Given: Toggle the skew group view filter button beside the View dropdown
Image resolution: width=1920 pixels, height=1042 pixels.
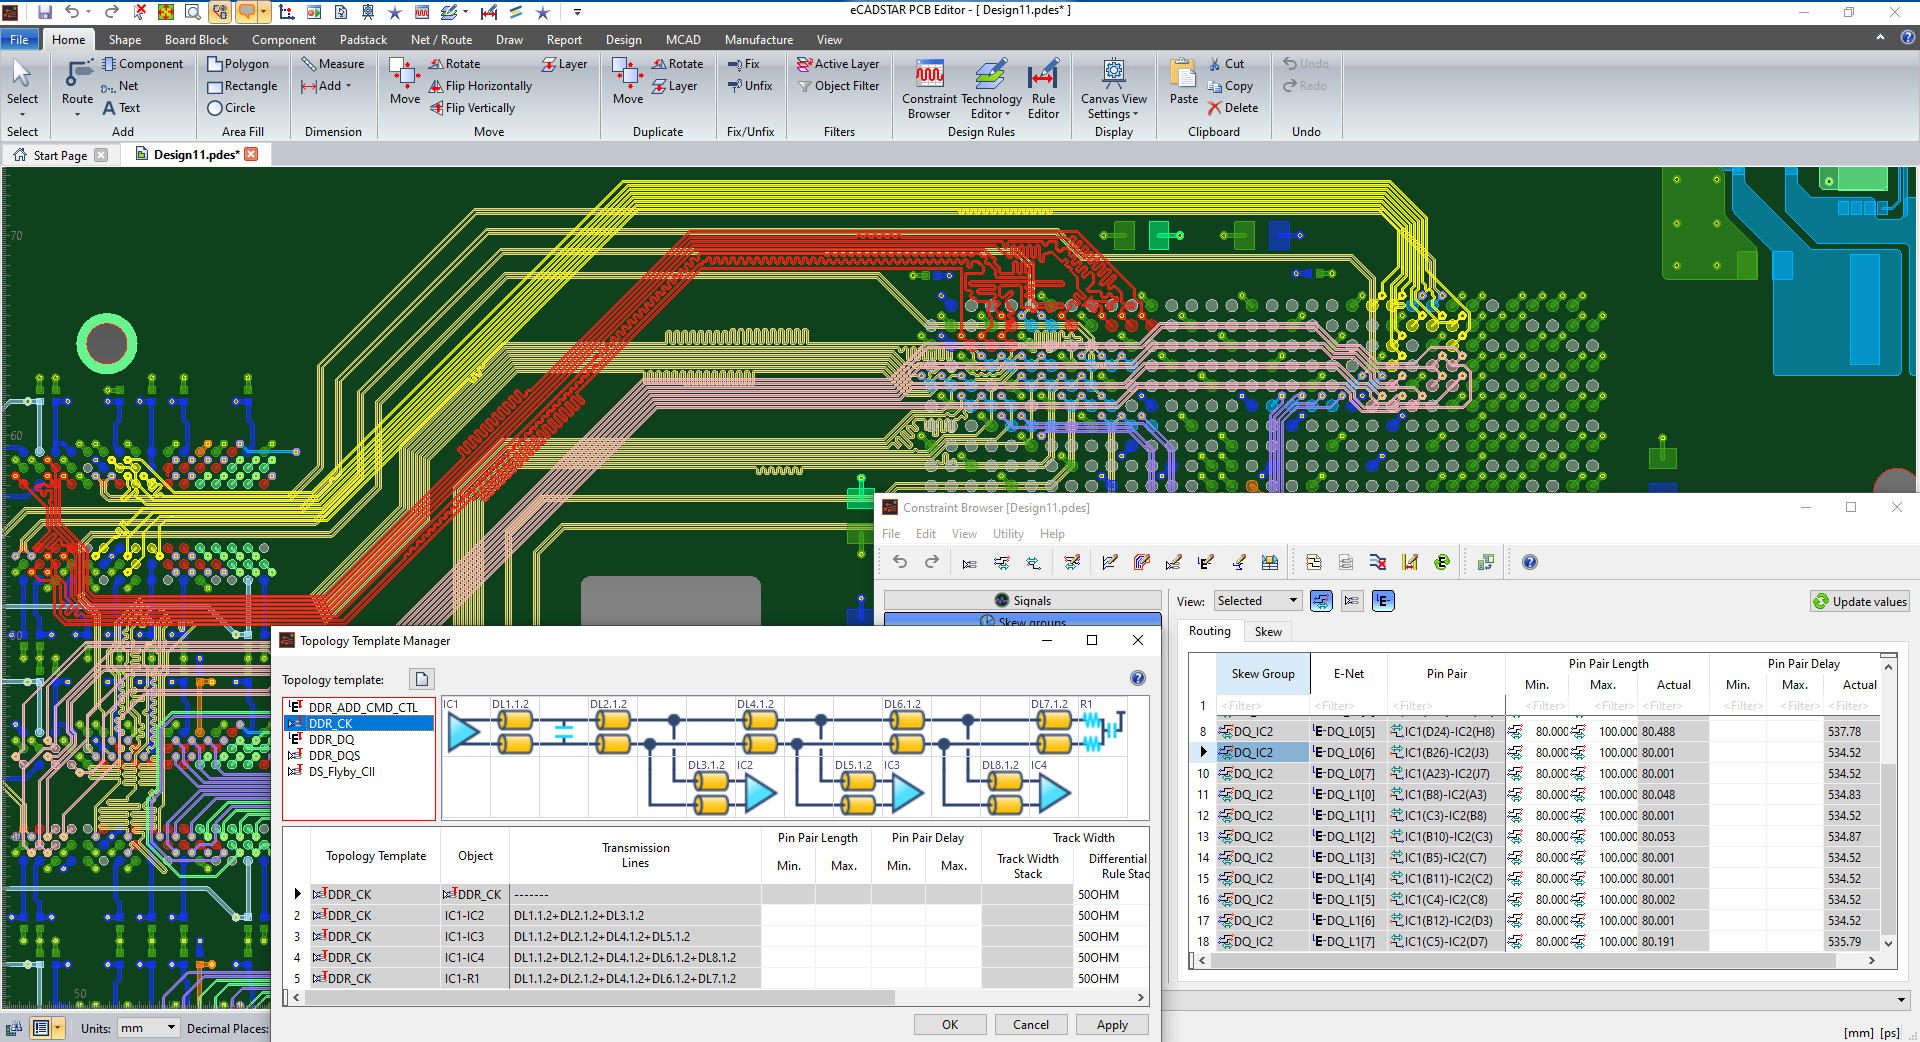Looking at the screenshot, I should [1321, 601].
